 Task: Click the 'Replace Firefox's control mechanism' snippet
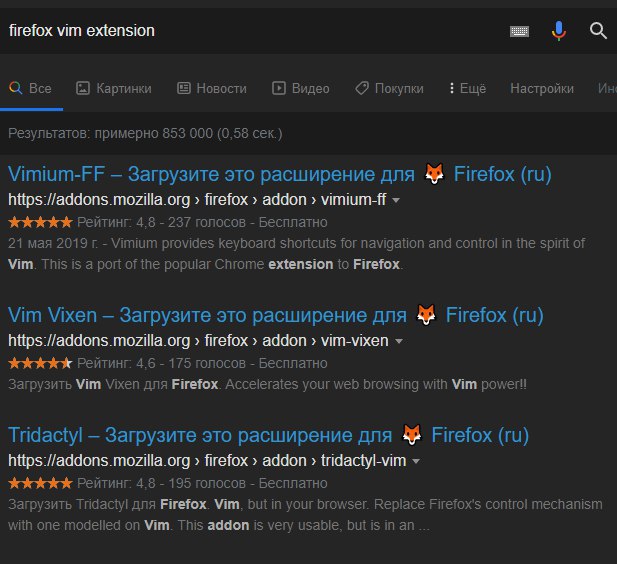pyautogui.click(x=305, y=514)
